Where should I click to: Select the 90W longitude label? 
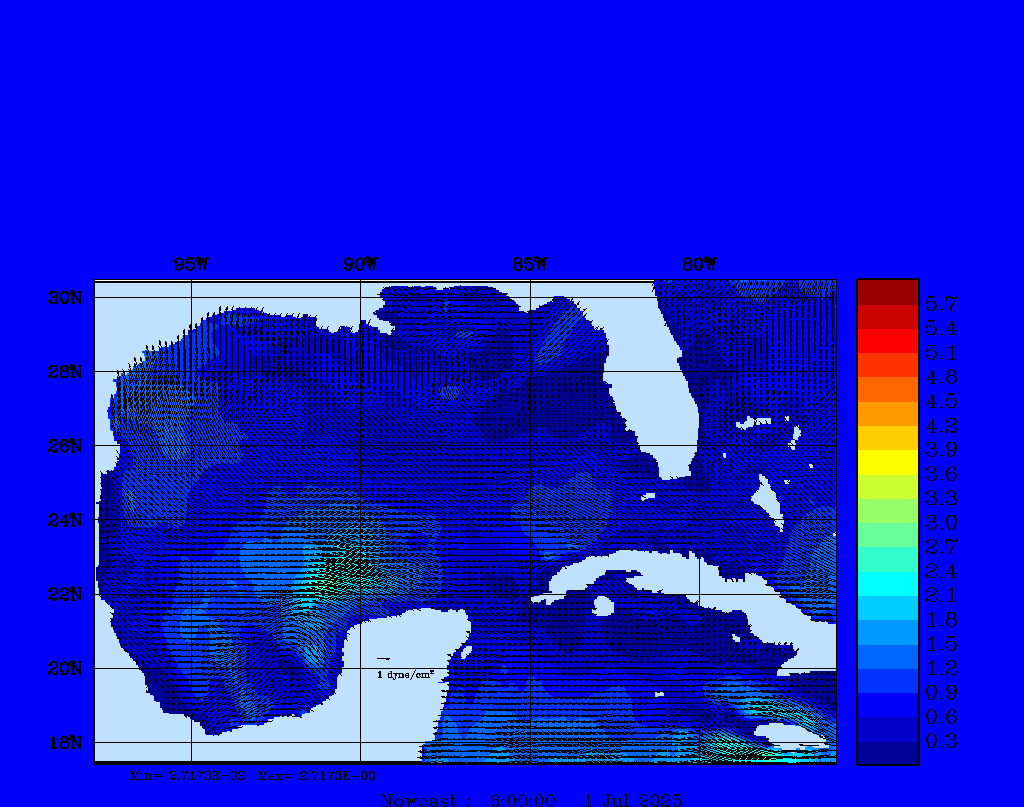point(360,264)
